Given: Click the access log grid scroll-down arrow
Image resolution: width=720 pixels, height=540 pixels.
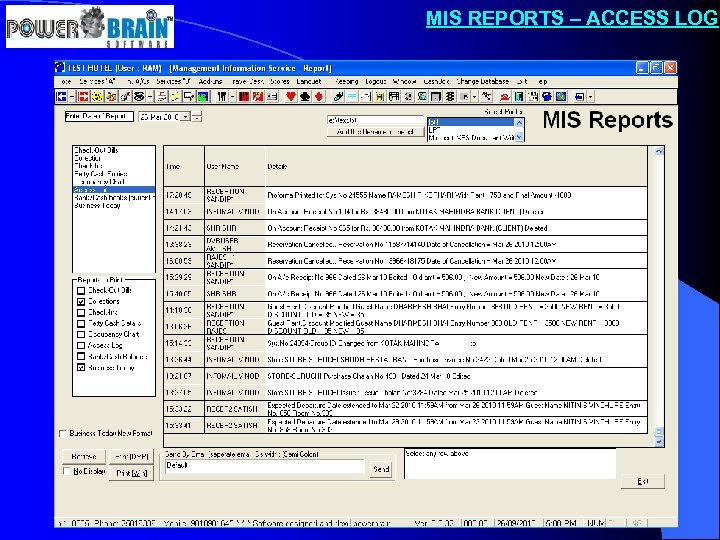Looking at the screenshot, I should point(659,442).
